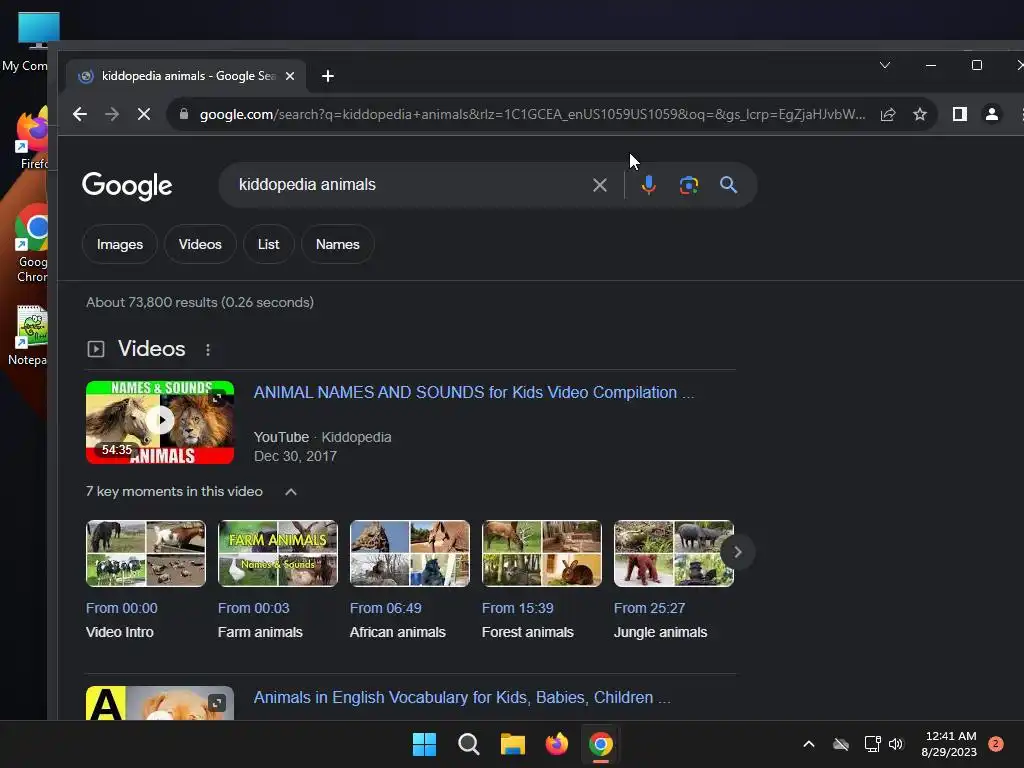
Task: Play the Animal Names and Sounds video thumbnail
Action: (160, 423)
